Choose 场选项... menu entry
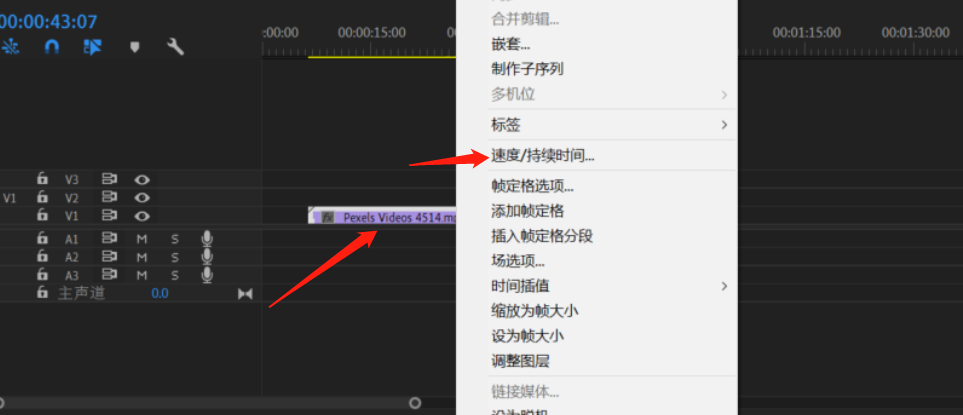Screen dimensions: 963x415 [x=518, y=261]
